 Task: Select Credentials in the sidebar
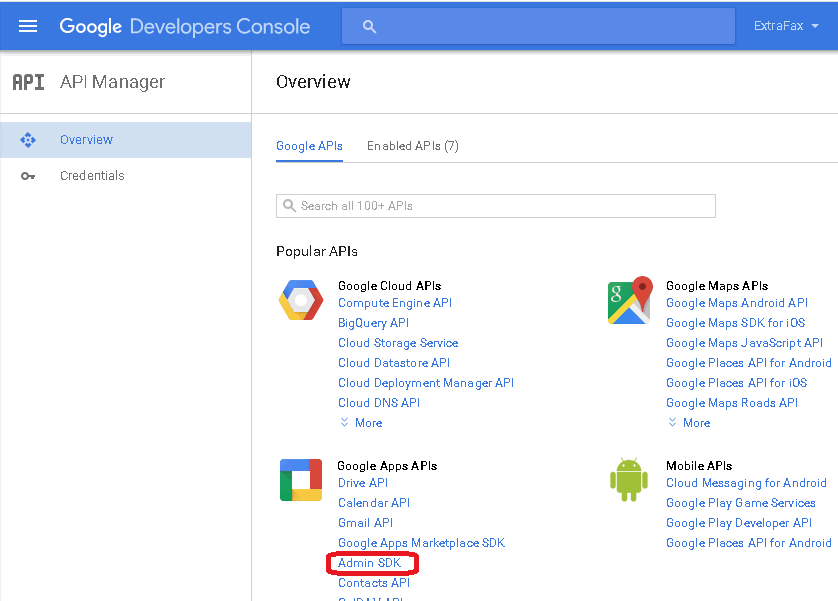click(x=126, y=176)
